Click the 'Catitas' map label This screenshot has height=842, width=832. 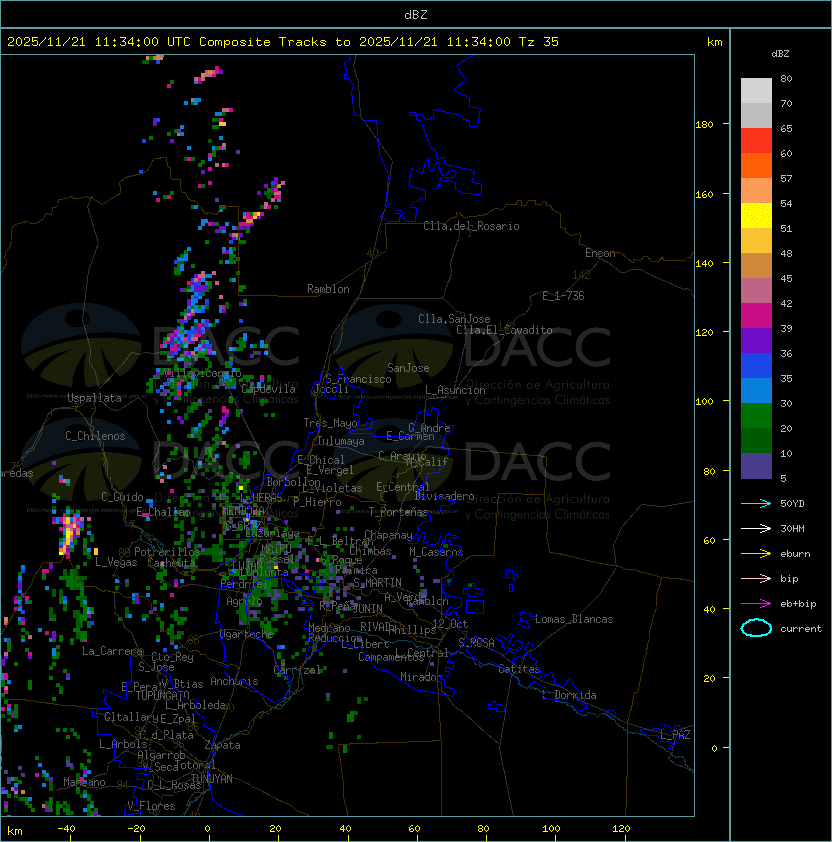pyautogui.click(x=519, y=669)
